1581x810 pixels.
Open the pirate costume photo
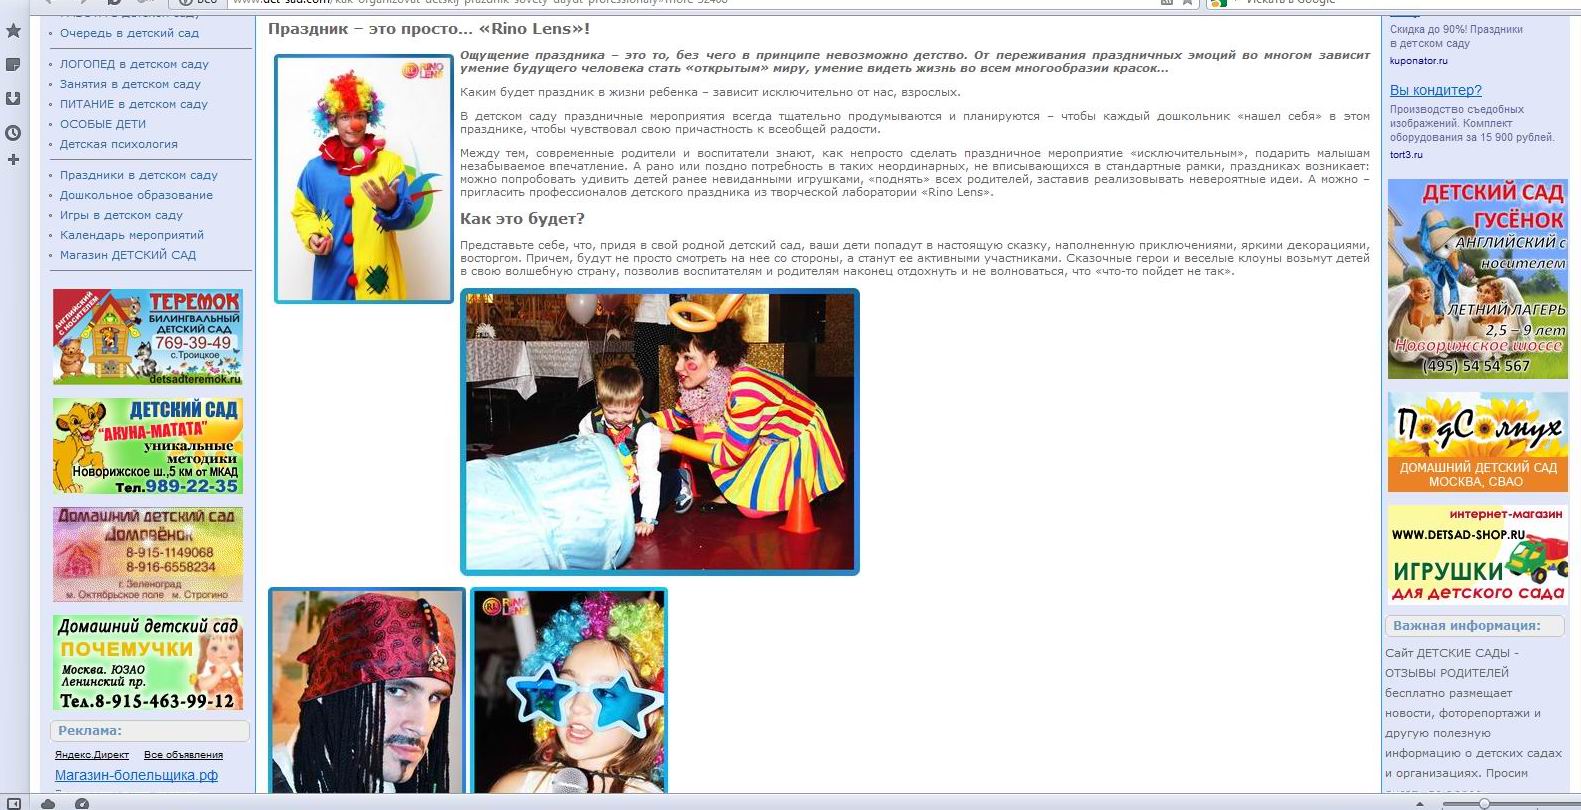pos(367,690)
